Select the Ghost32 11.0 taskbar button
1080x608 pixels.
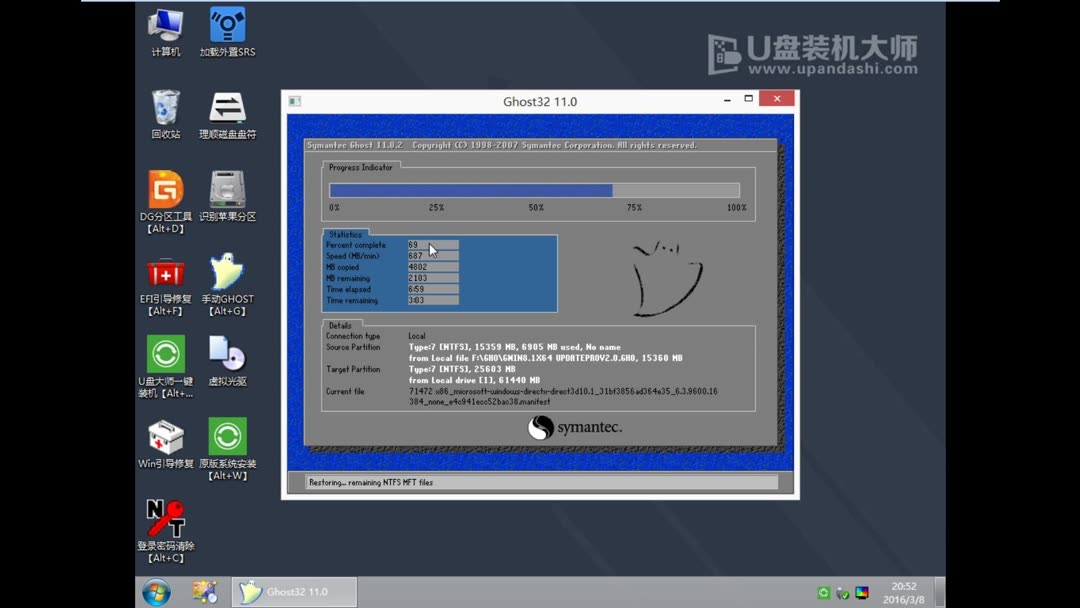coord(293,592)
